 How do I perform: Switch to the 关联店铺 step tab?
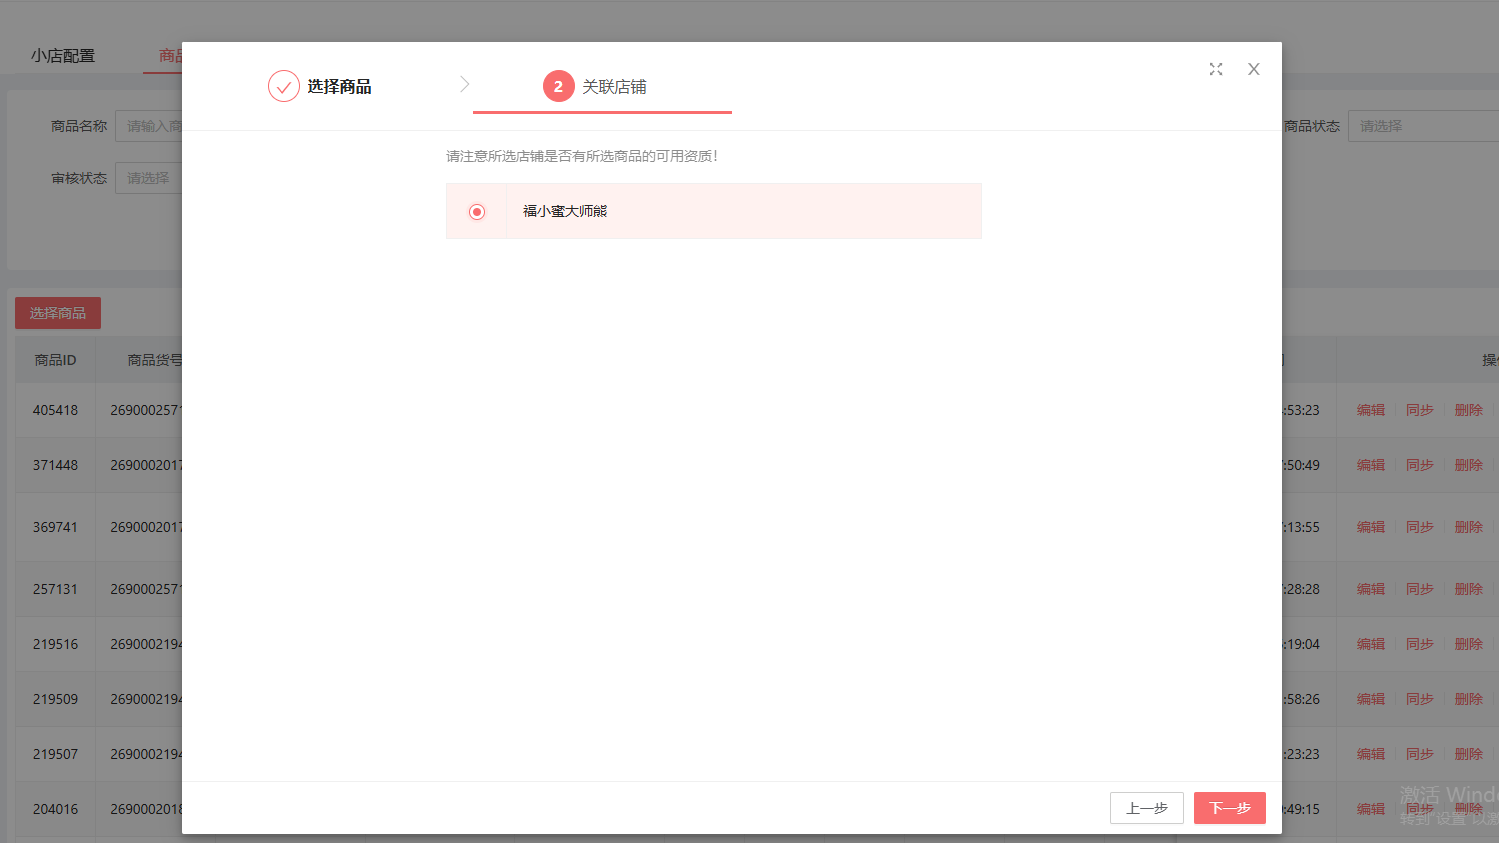614,87
